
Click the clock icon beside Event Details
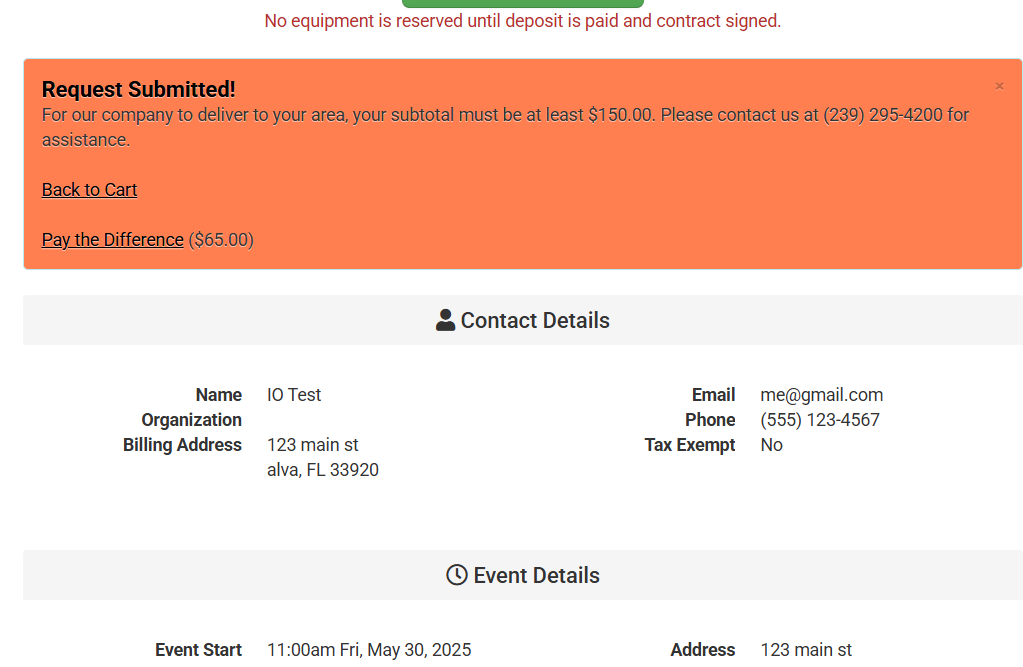[457, 575]
